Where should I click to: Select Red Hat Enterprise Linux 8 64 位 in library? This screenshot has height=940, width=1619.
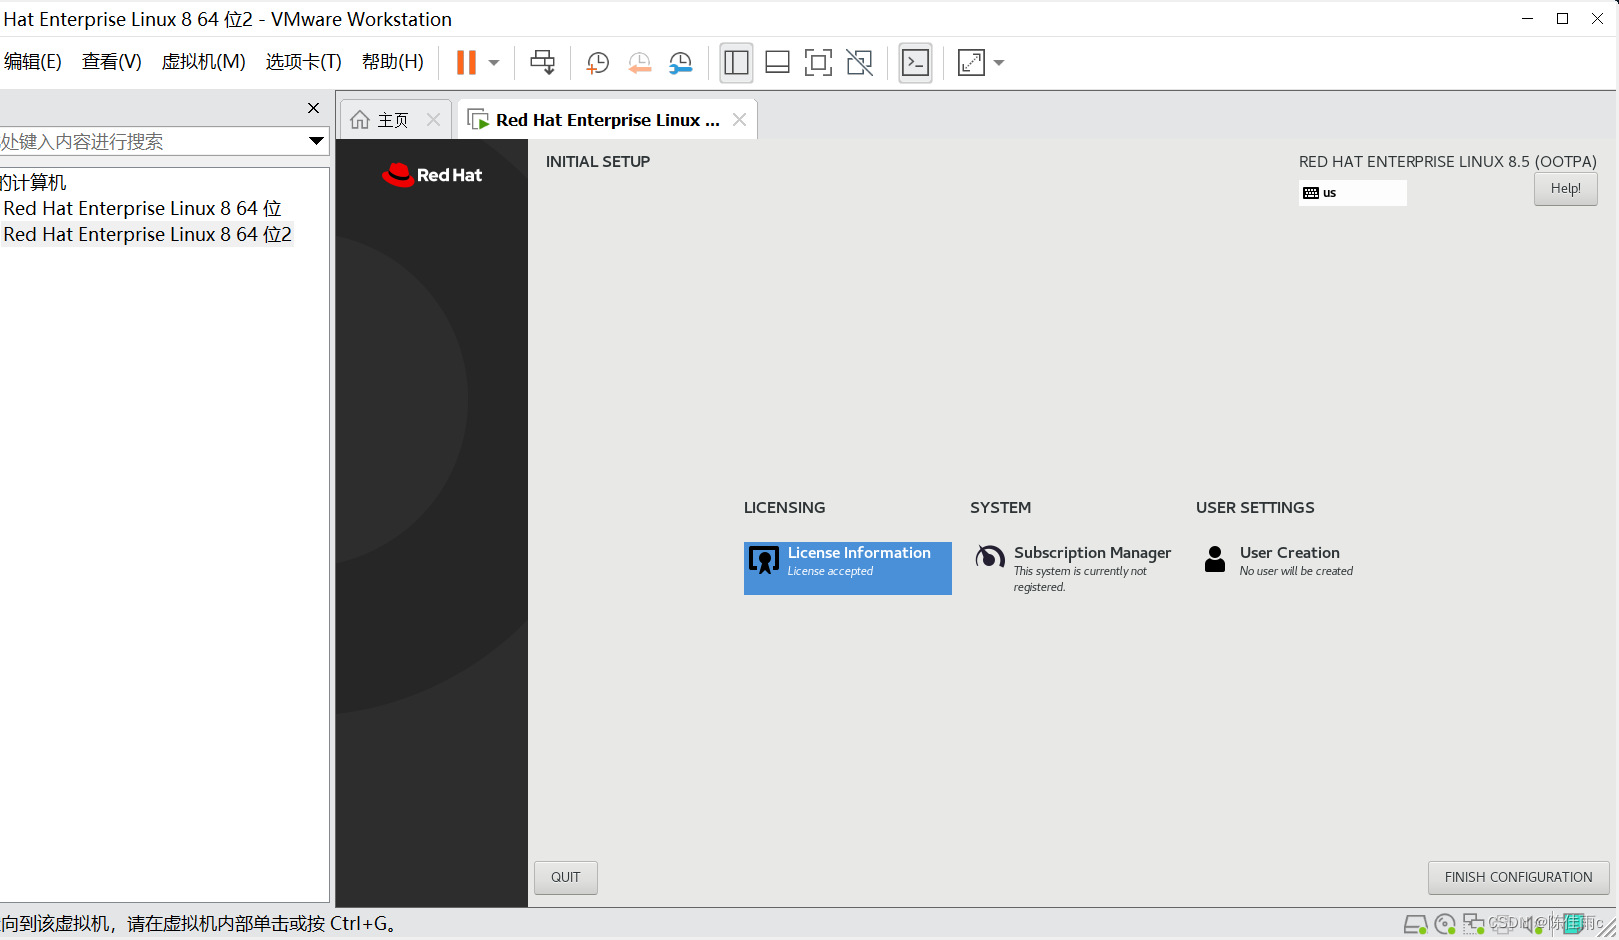(x=142, y=208)
